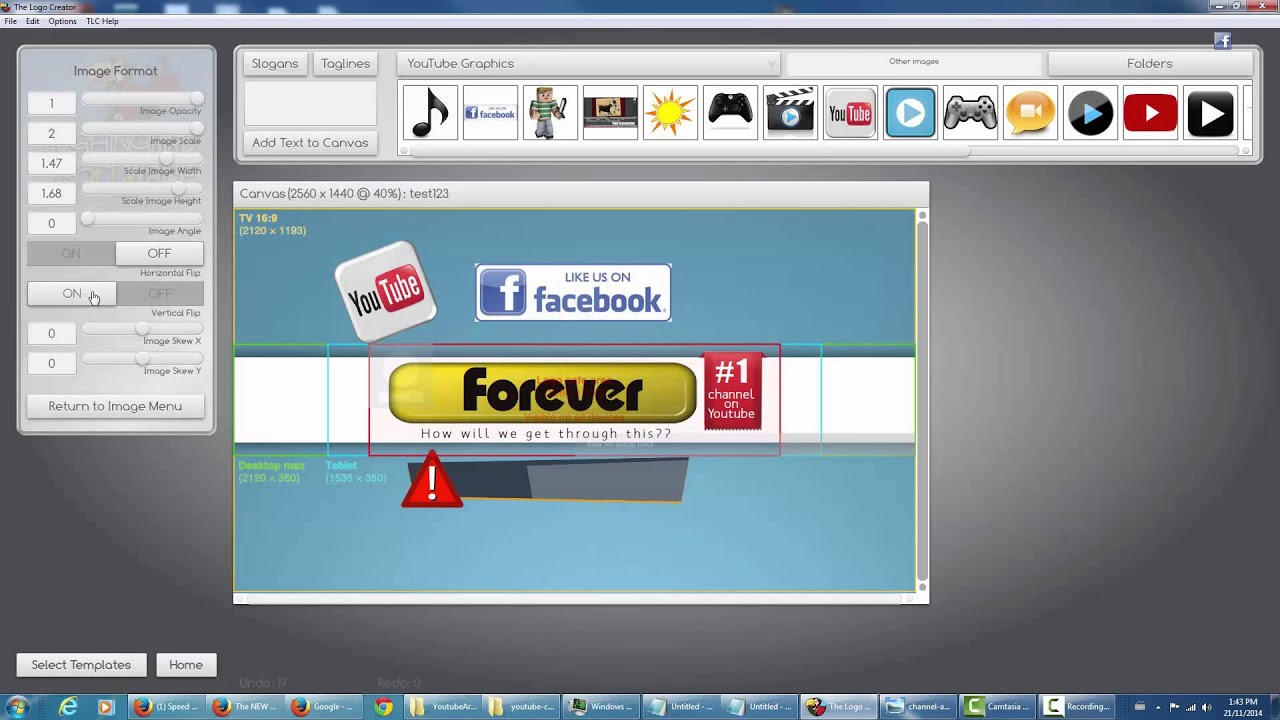Select the Like us on Facebook canvas image

coord(573,292)
